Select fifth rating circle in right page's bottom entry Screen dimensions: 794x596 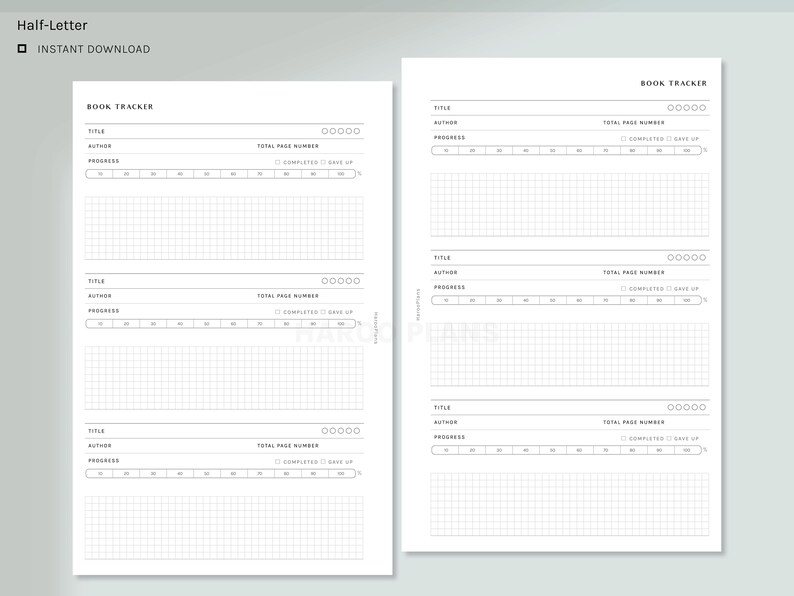702,407
